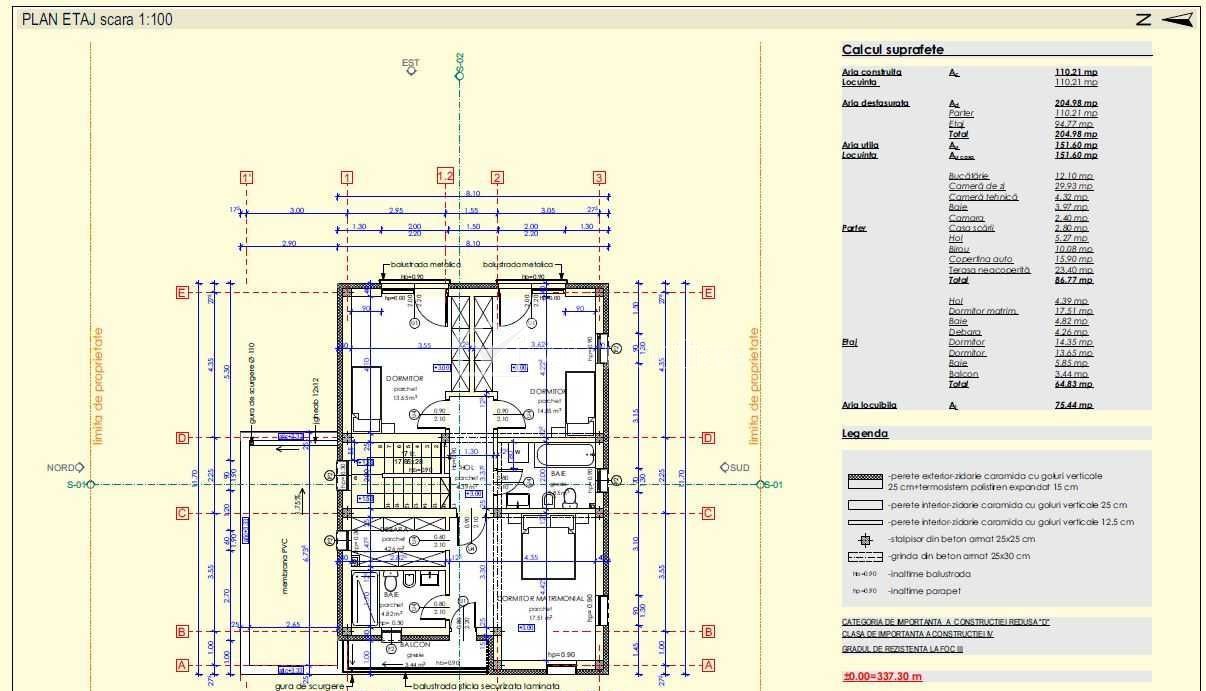Click the 25 cm interior wall legend swatch
1206x691 pixels.
(x=865, y=505)
